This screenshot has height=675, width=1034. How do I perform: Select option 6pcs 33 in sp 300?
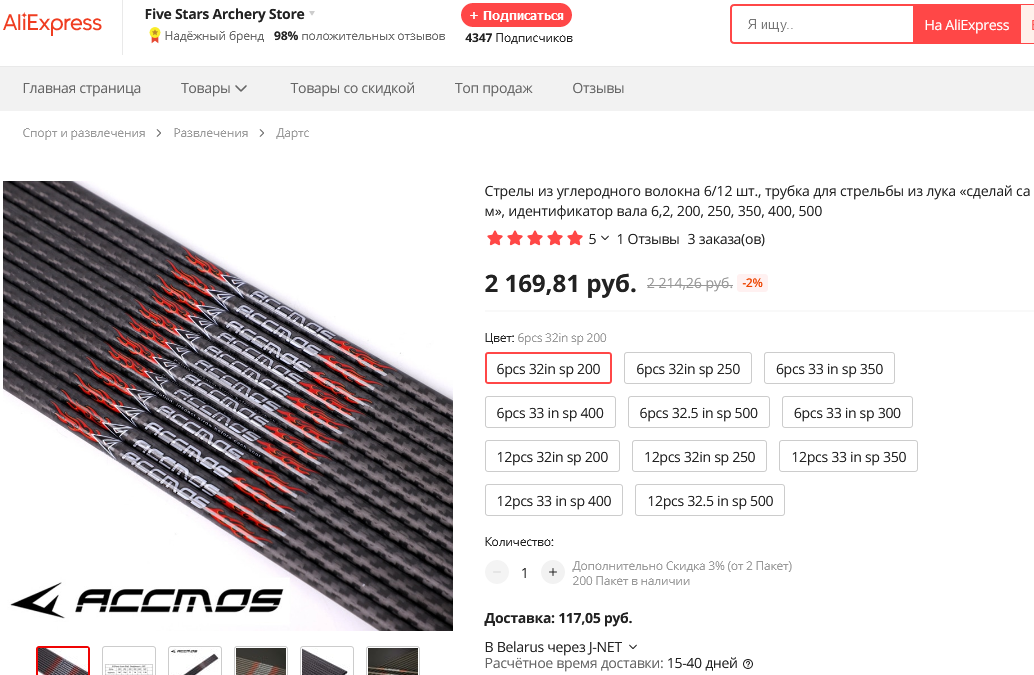[847, 413]
